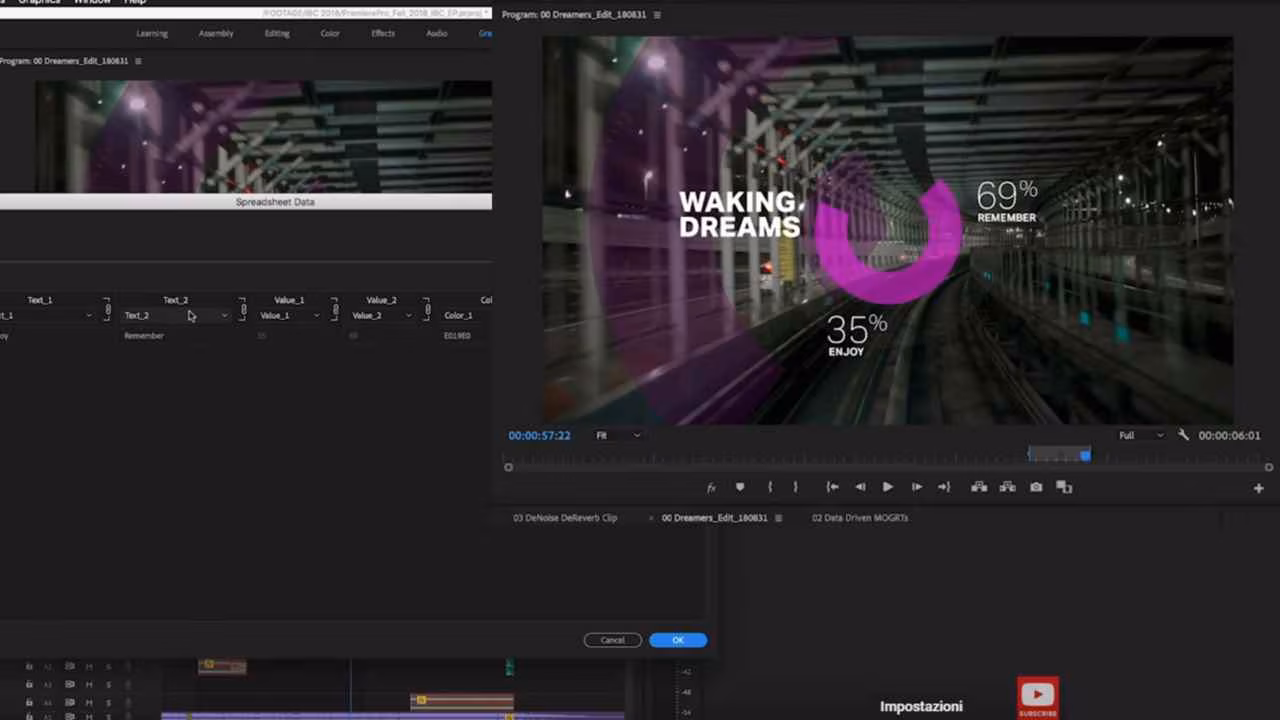Screen dimensions: 1280x720
Task: Toggle lock on the third visible audio track
Action: pyautogui.click(x=29, y=703)
